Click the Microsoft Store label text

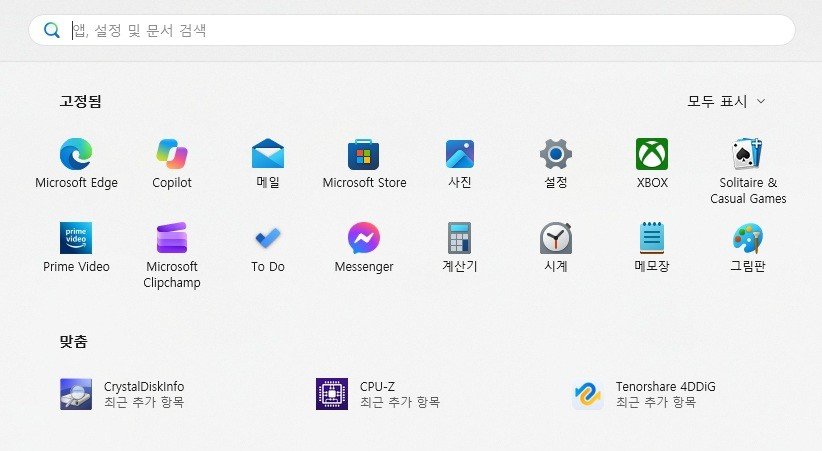pyautogui.click(x=364, y=182)
